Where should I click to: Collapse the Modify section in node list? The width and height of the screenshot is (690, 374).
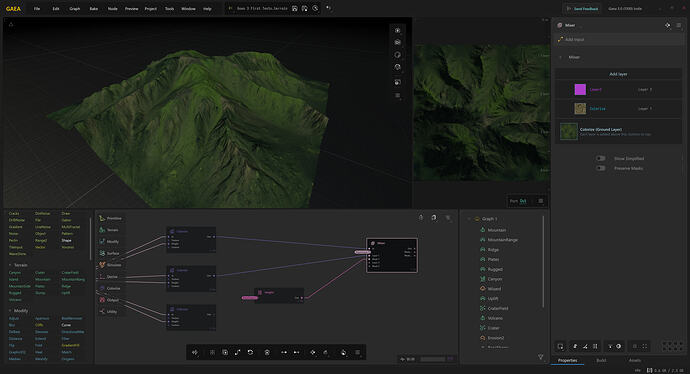pos(10,311)
